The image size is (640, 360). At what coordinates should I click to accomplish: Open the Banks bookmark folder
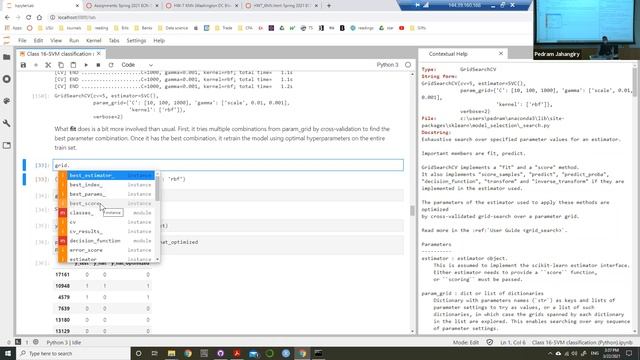(x=143, y=28)
